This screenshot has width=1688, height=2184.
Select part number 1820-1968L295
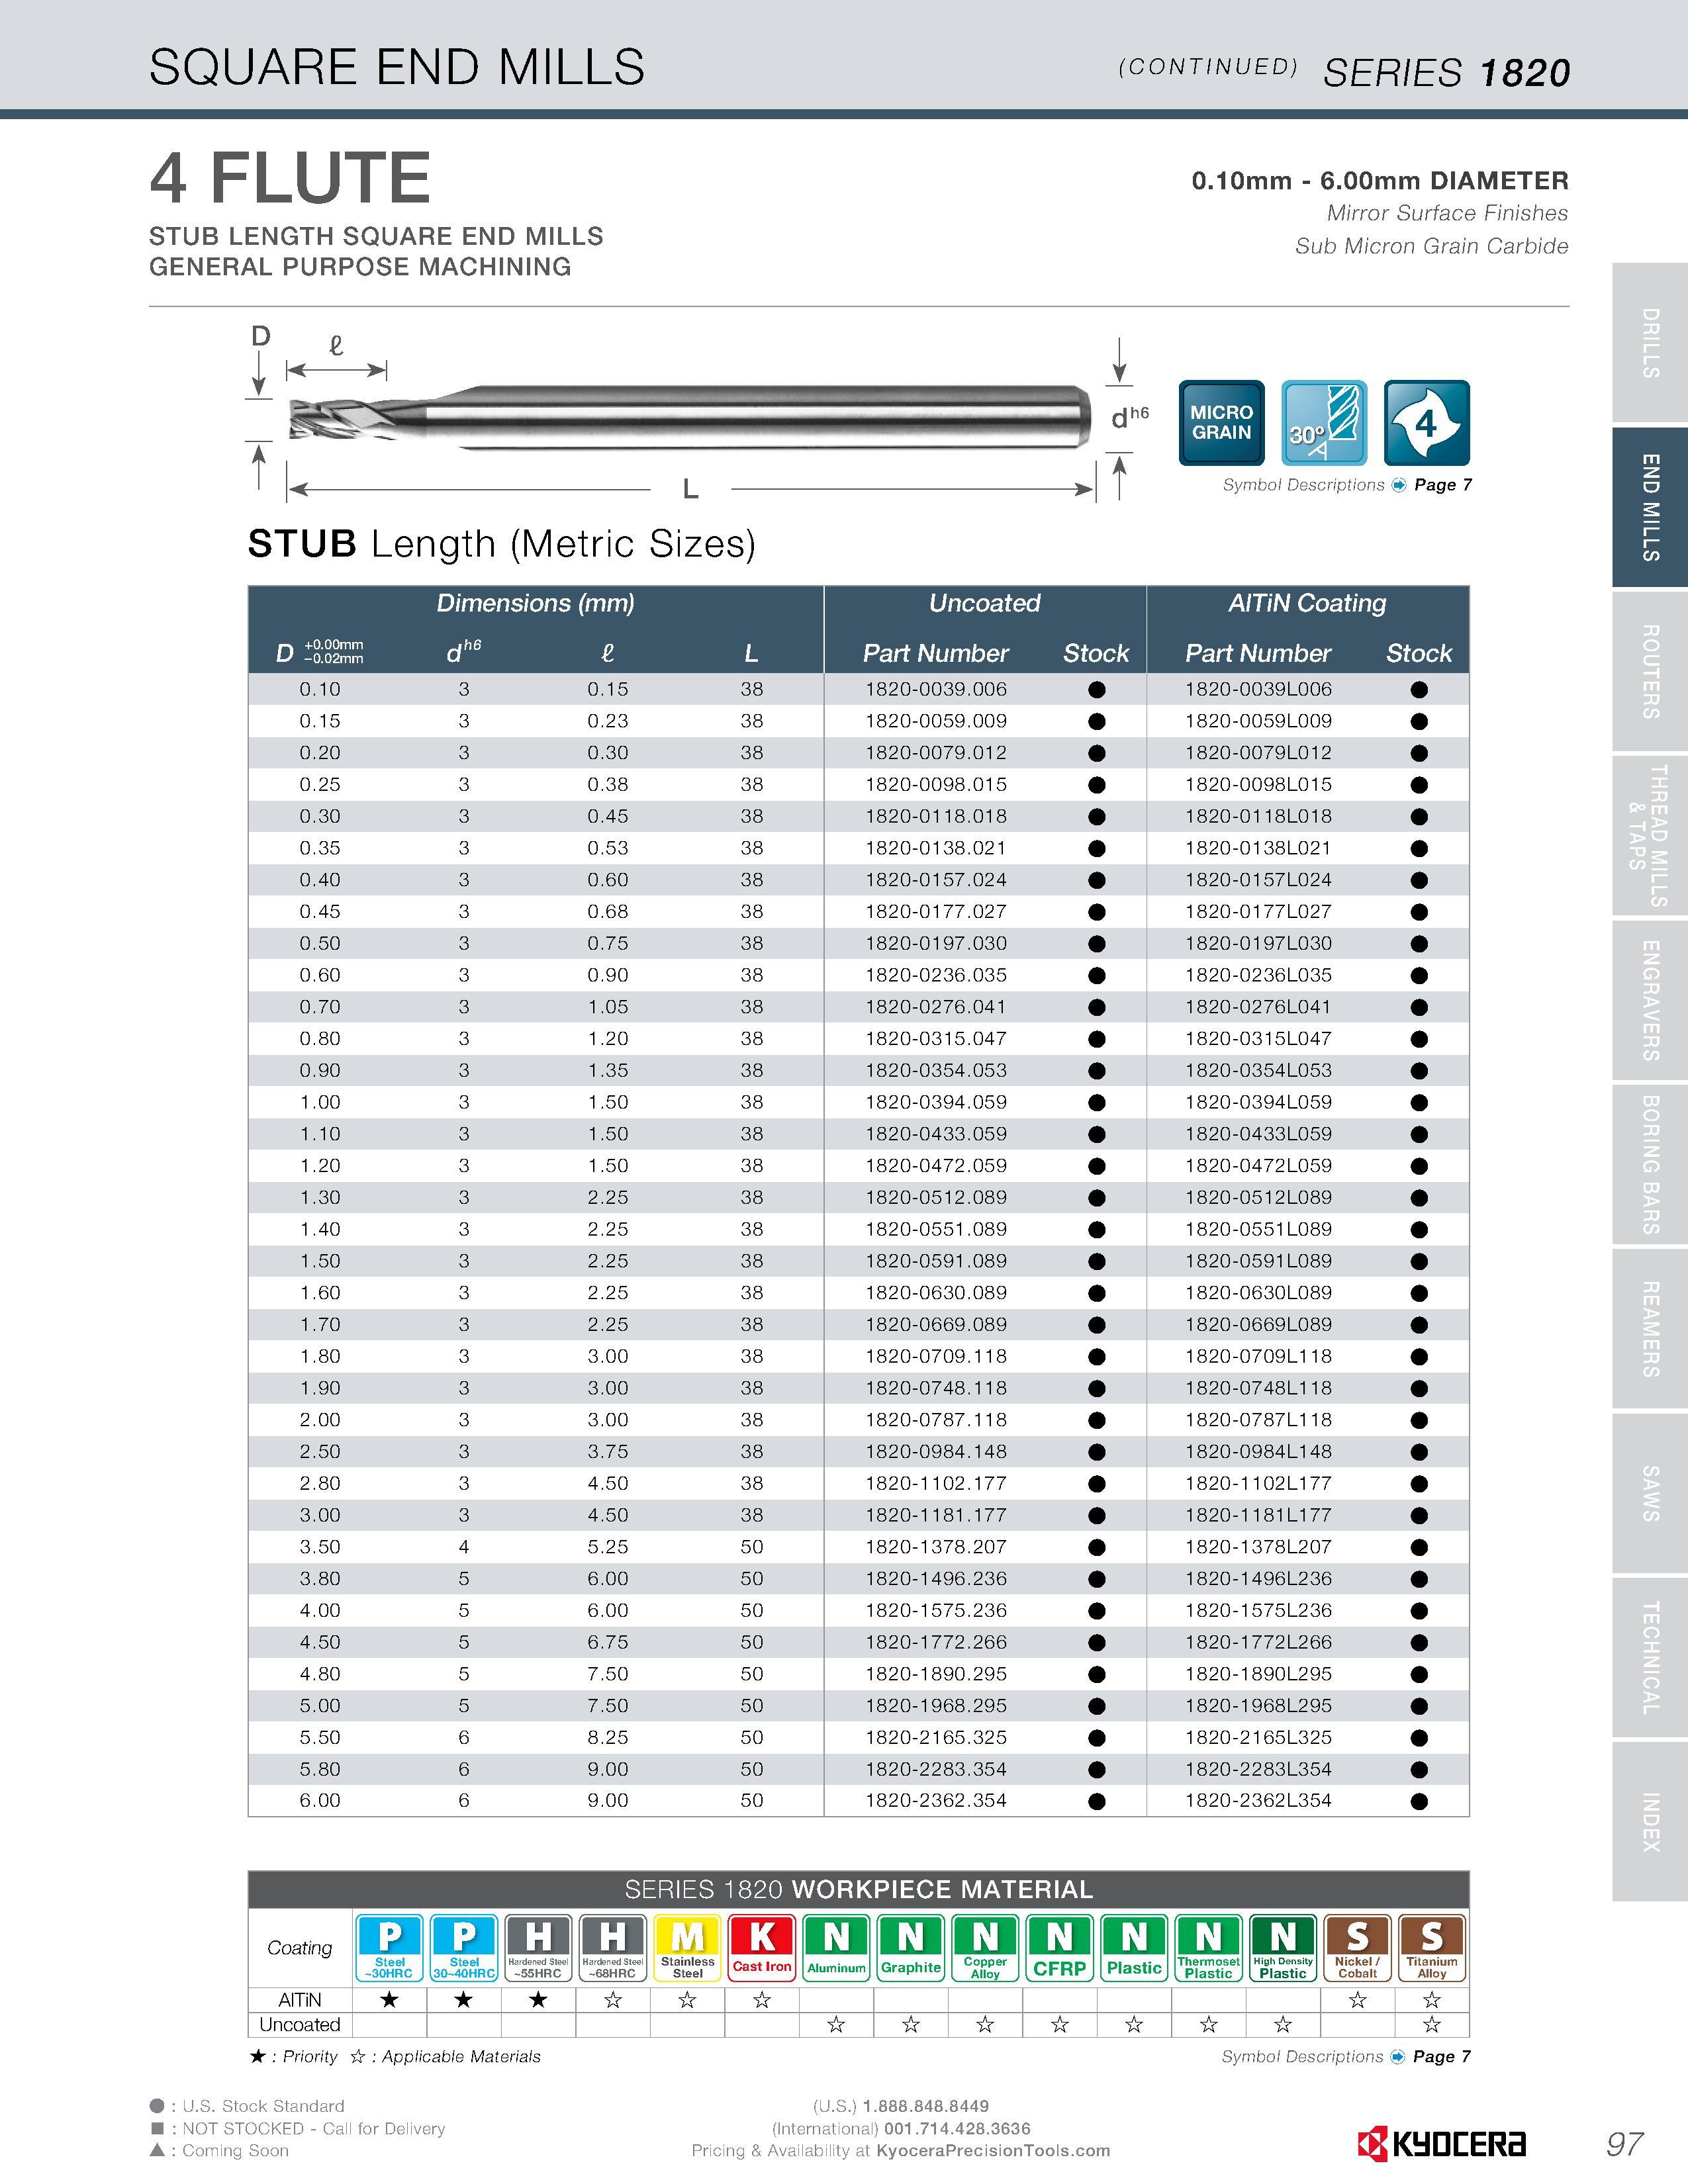tap(1258, 1706)
